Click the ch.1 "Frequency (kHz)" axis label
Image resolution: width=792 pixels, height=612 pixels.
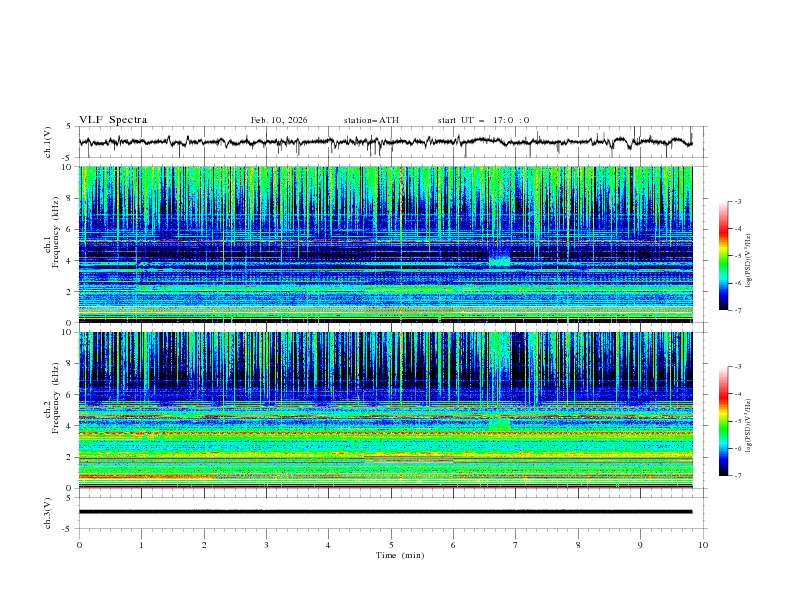click(56, 232)
